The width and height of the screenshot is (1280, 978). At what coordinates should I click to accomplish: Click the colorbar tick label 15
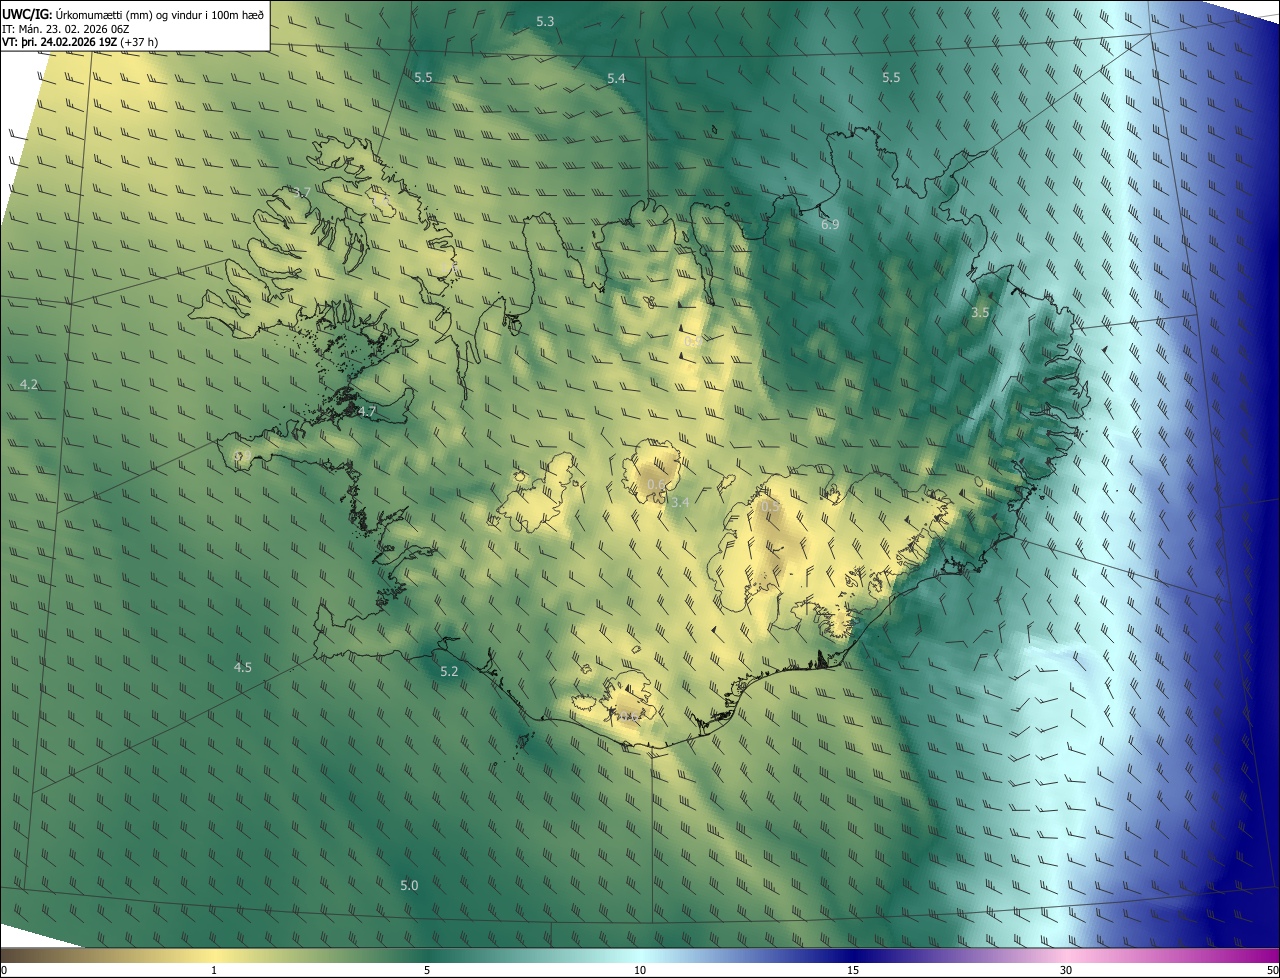pos(853,970)
